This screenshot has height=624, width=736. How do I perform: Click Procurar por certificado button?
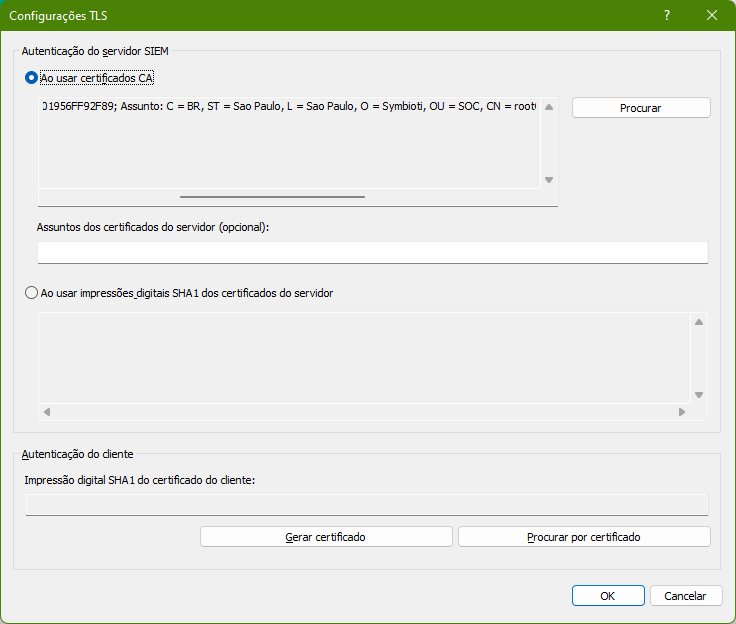click(584, 537)
